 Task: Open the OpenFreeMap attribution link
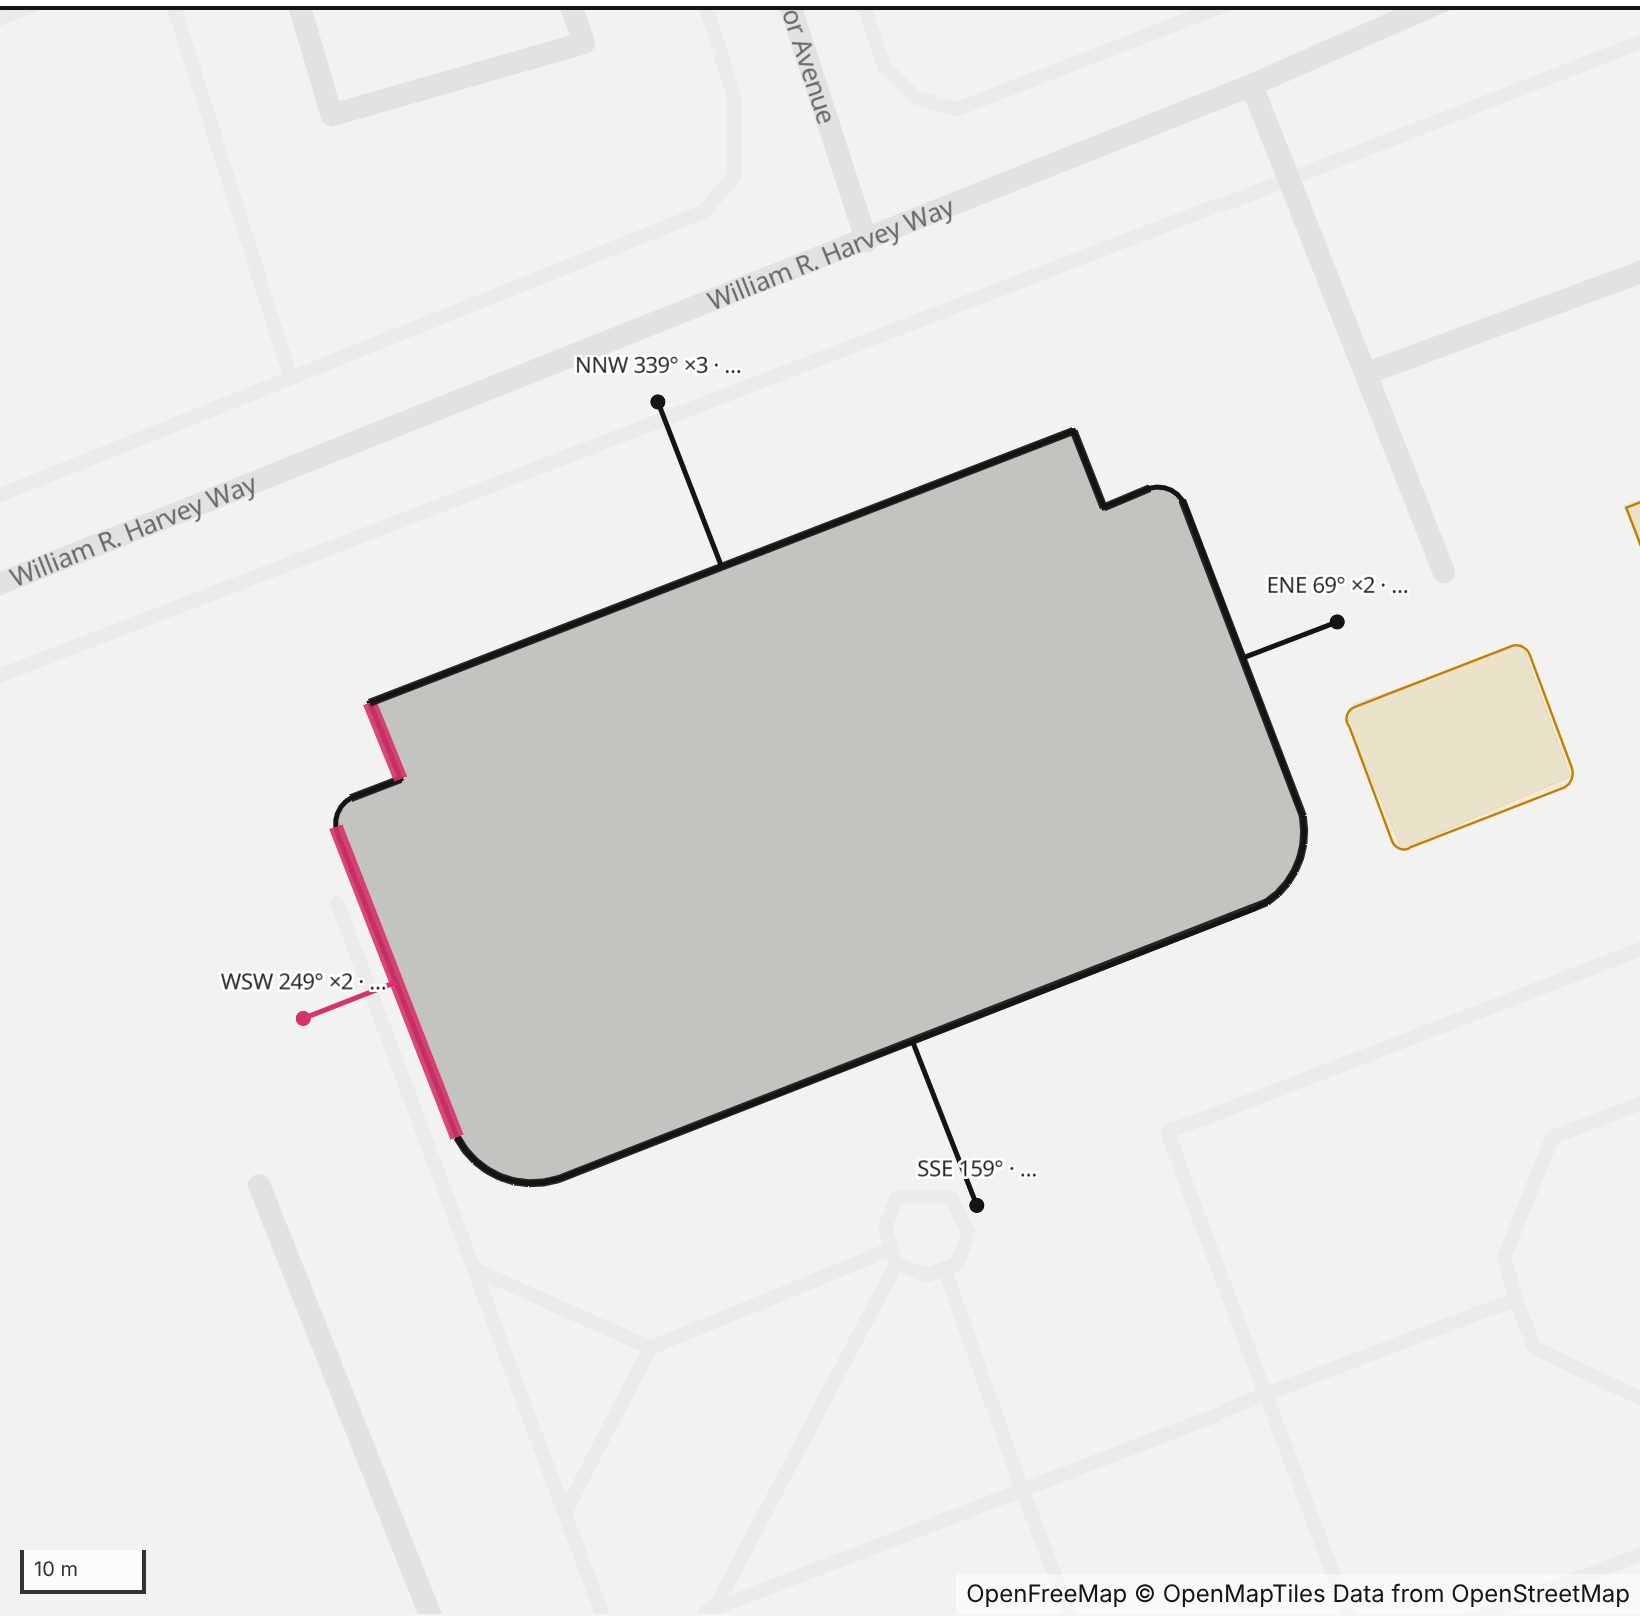pos(1046,1593)
